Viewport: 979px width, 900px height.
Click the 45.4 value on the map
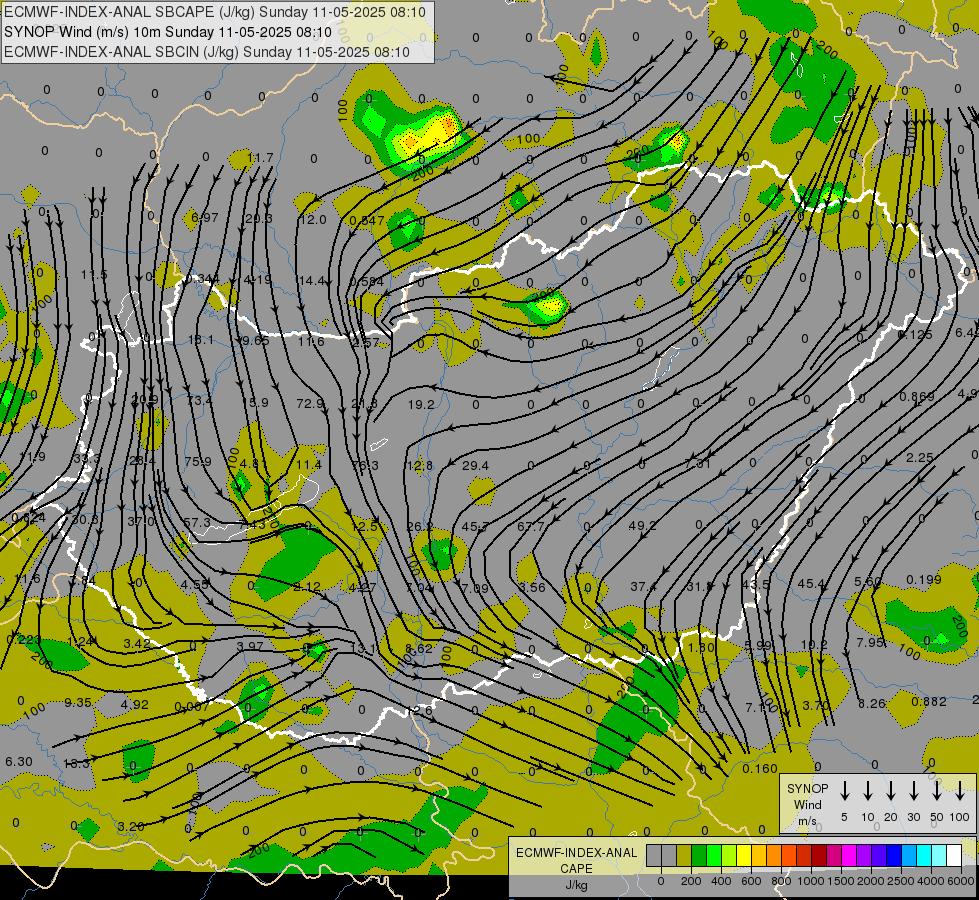click(x=811, y=583)
